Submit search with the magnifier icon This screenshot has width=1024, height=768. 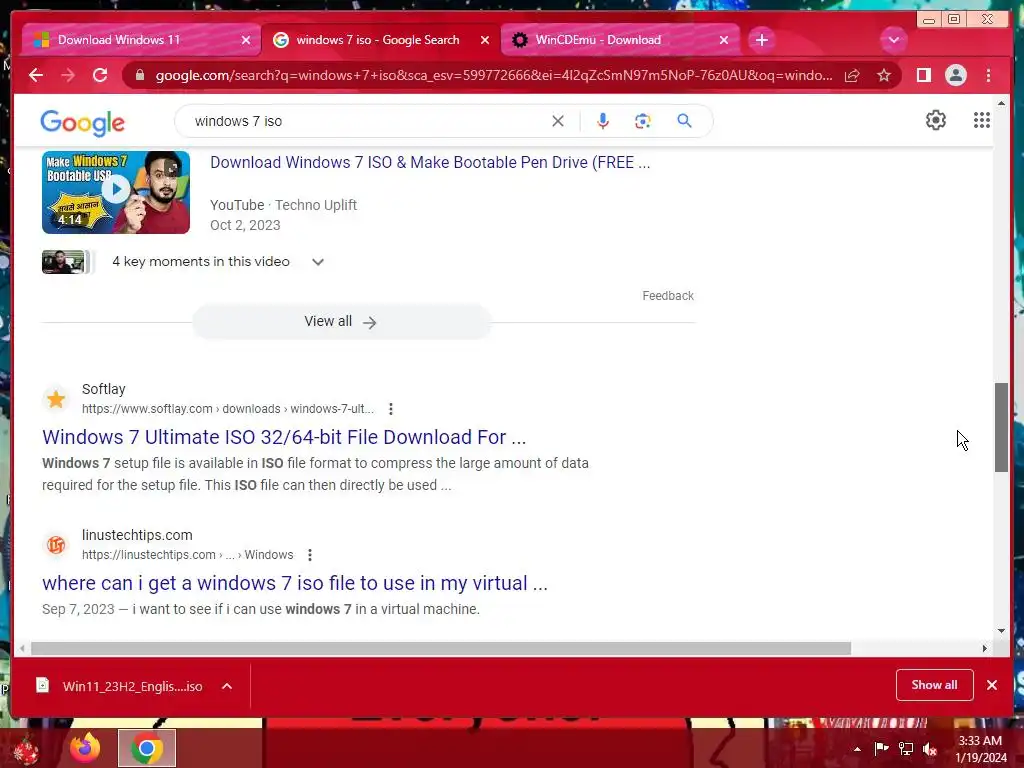coord(684,121)
